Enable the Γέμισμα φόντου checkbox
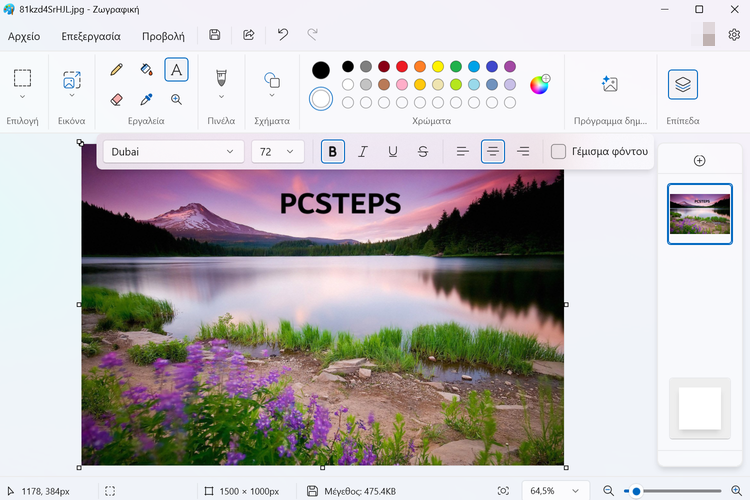This screenshot has width=750, height=500. 558,152
